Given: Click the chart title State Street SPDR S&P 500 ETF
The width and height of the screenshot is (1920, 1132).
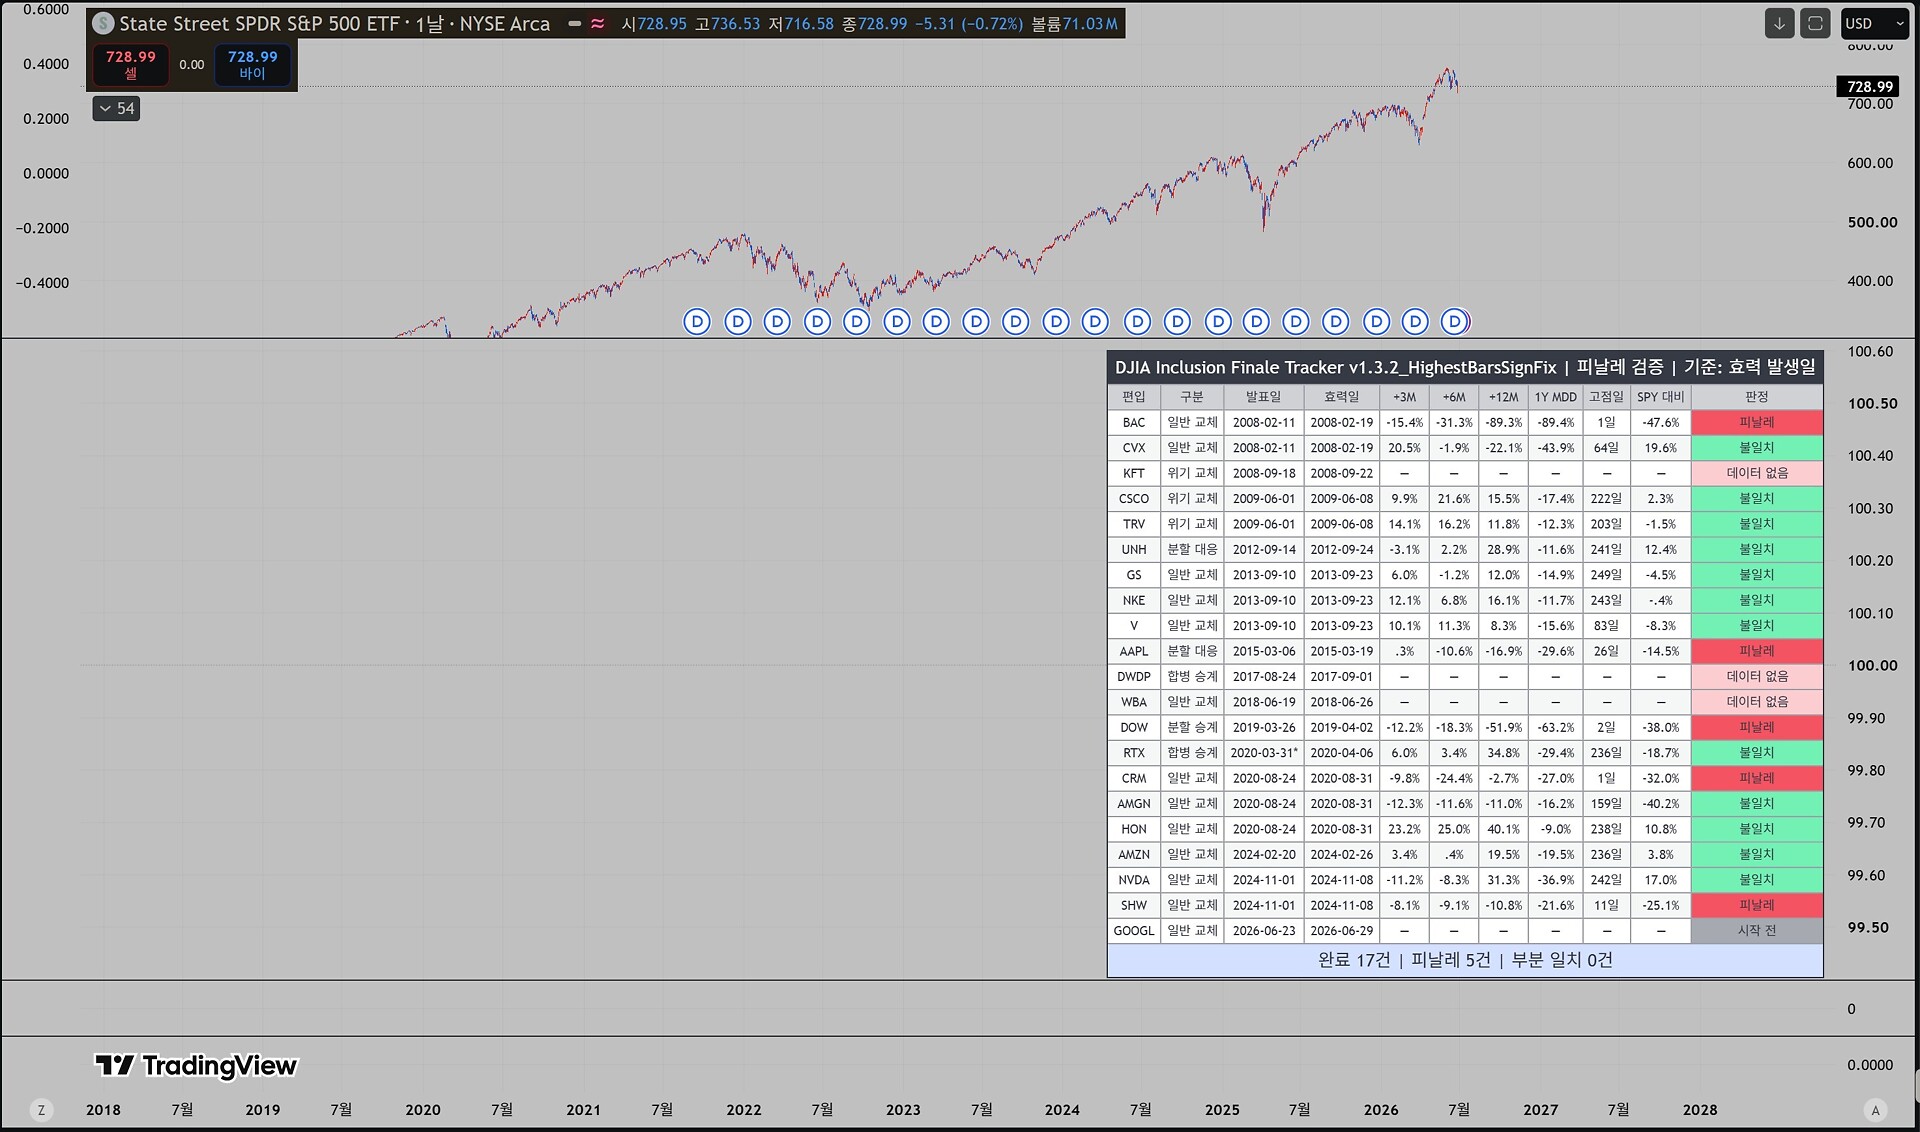Looking at the screenshot, I should click(259, 24).
